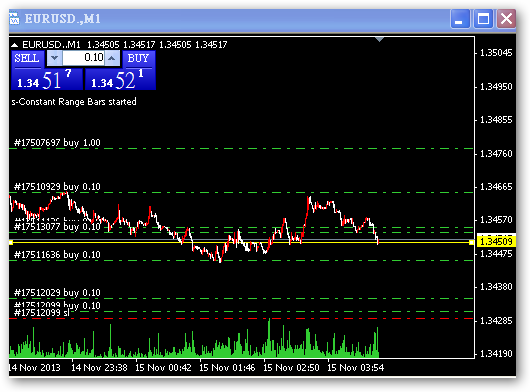Click the red #17512099 sl stop-loss line

click(241, 318)
